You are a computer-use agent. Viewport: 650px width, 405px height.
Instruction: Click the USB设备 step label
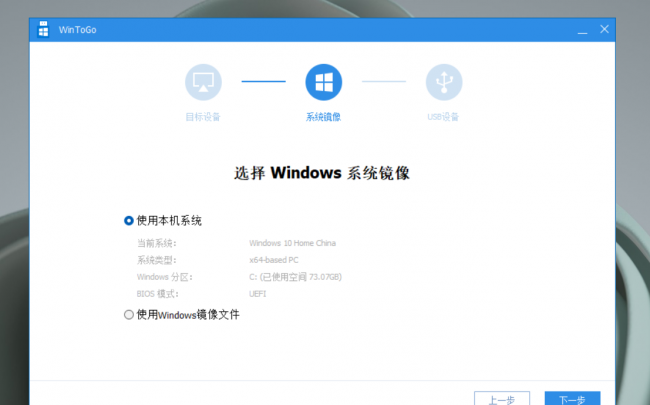pyautogui.click(x=443, y=117)
